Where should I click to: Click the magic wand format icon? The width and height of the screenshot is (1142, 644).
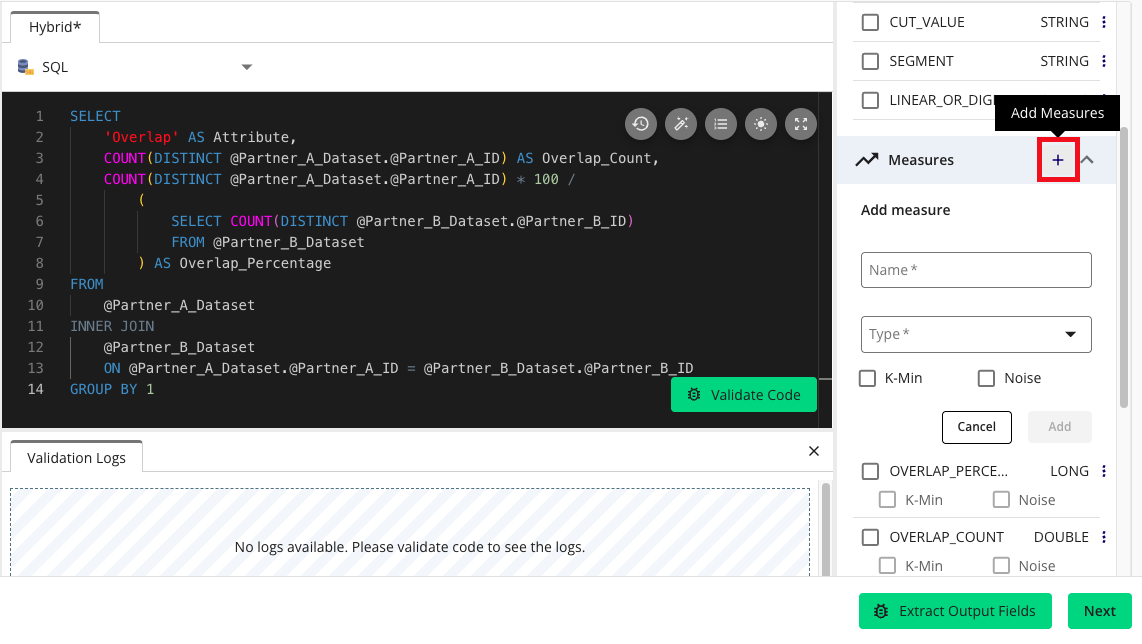pos(680,124)
